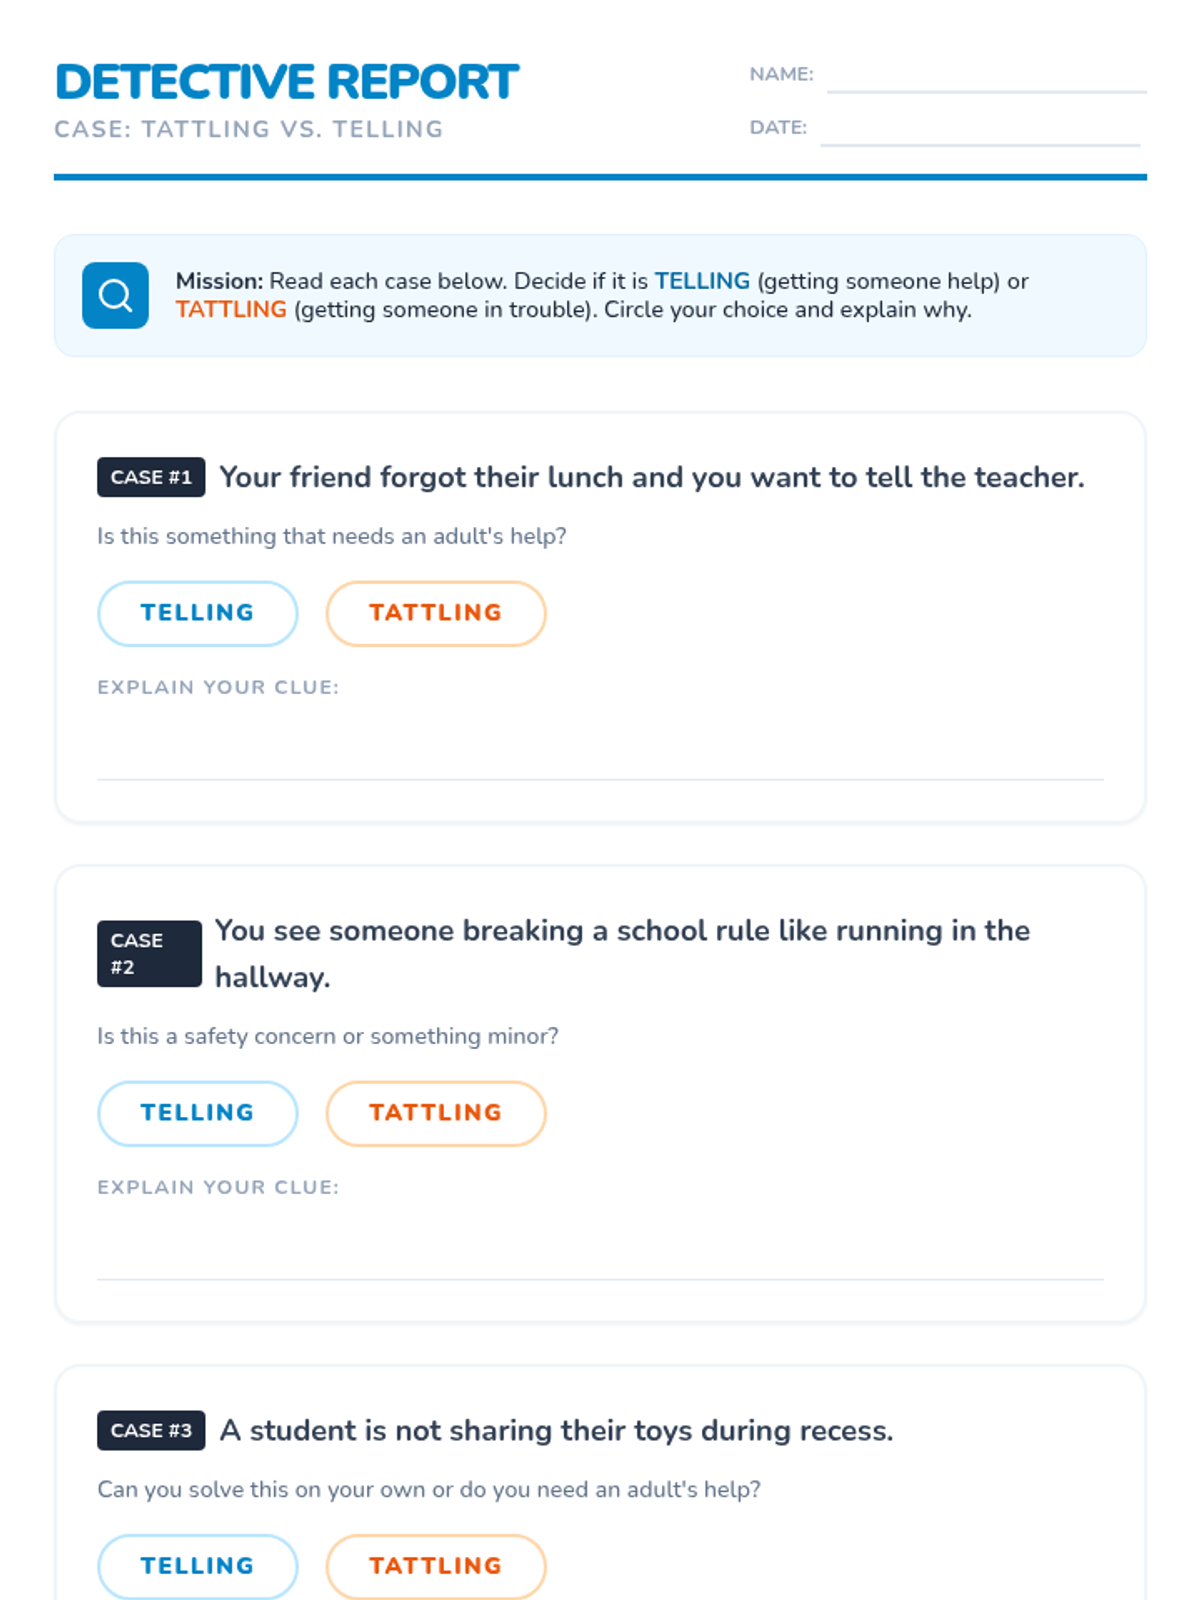Click the Detective Report title

click(287, 82)
